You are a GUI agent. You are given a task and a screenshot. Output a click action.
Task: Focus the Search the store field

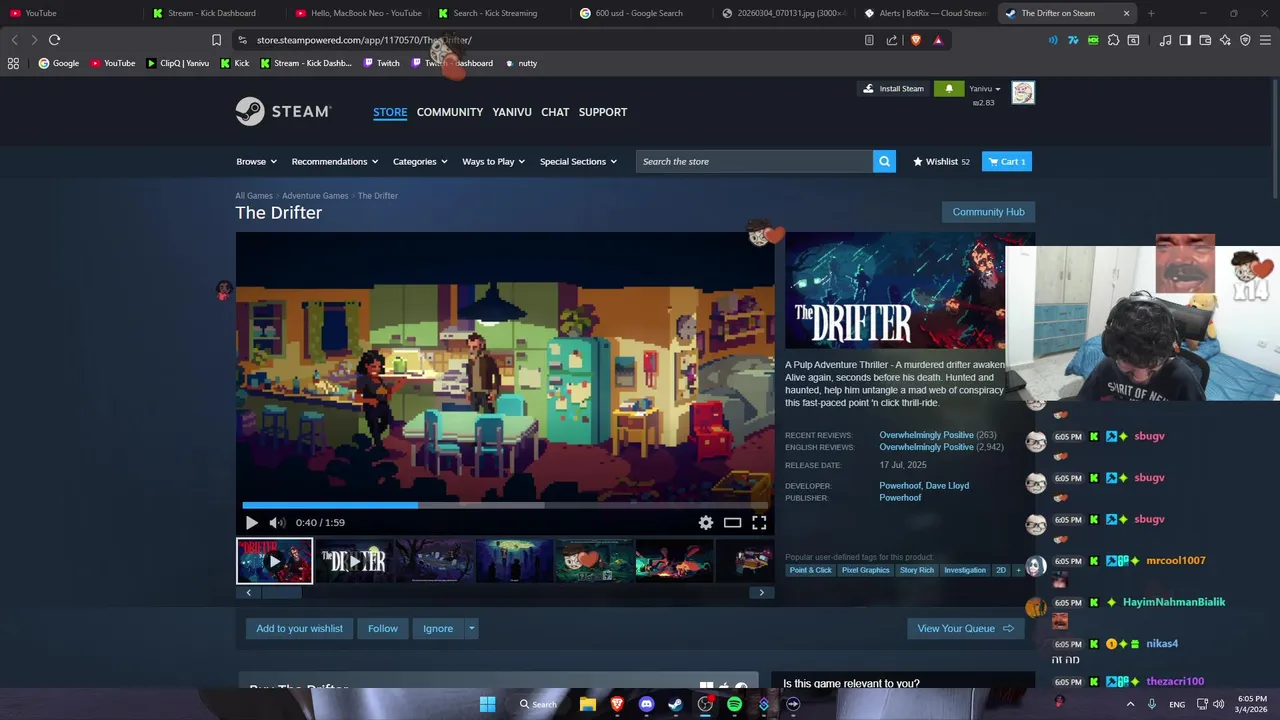(x=754, y=161)
